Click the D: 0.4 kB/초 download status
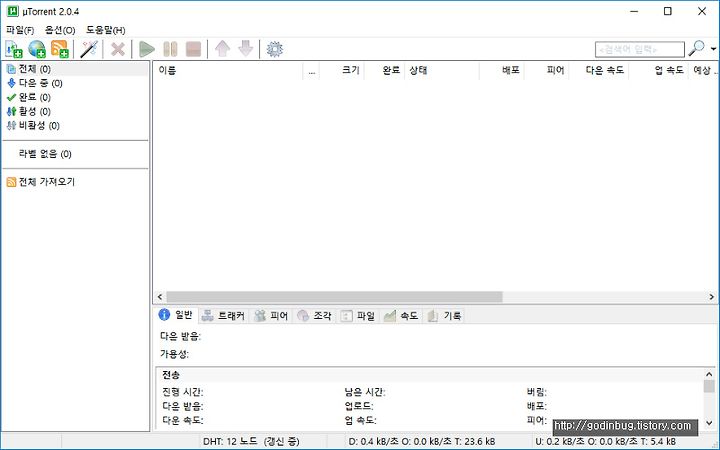The image size is (720, 450). [422, 442]
